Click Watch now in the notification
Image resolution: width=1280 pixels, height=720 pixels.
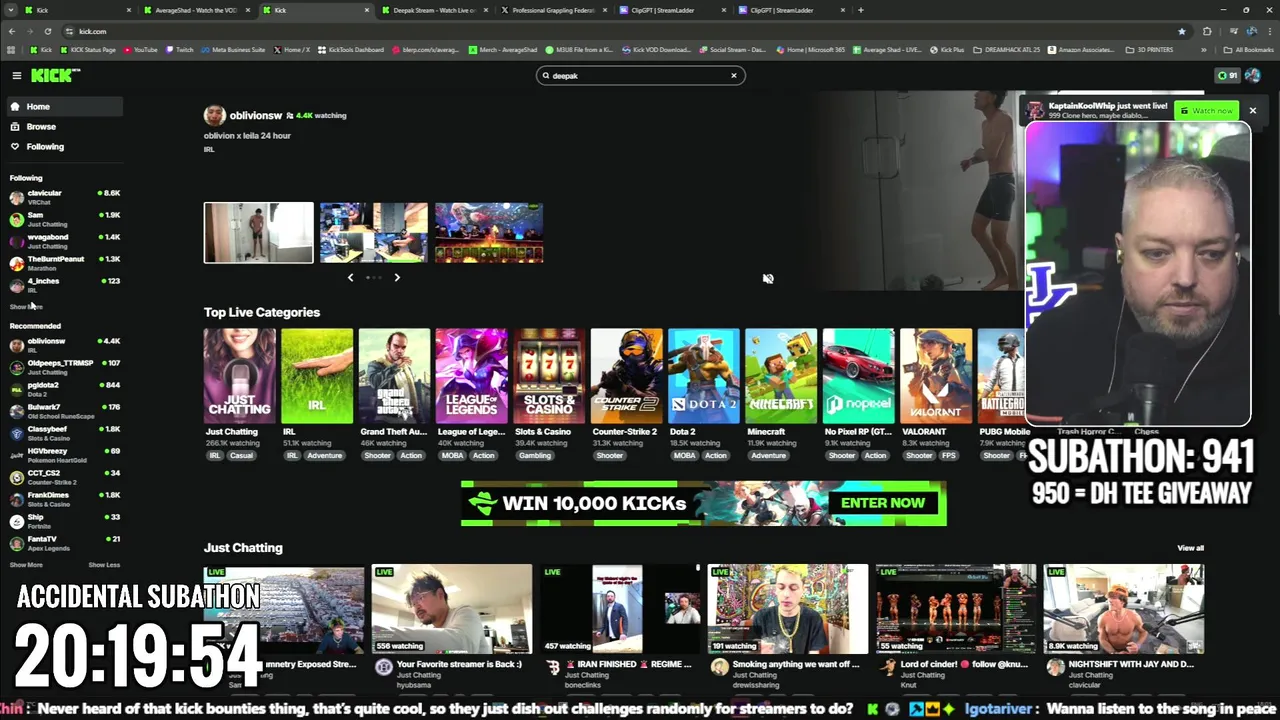point(1206,110)
